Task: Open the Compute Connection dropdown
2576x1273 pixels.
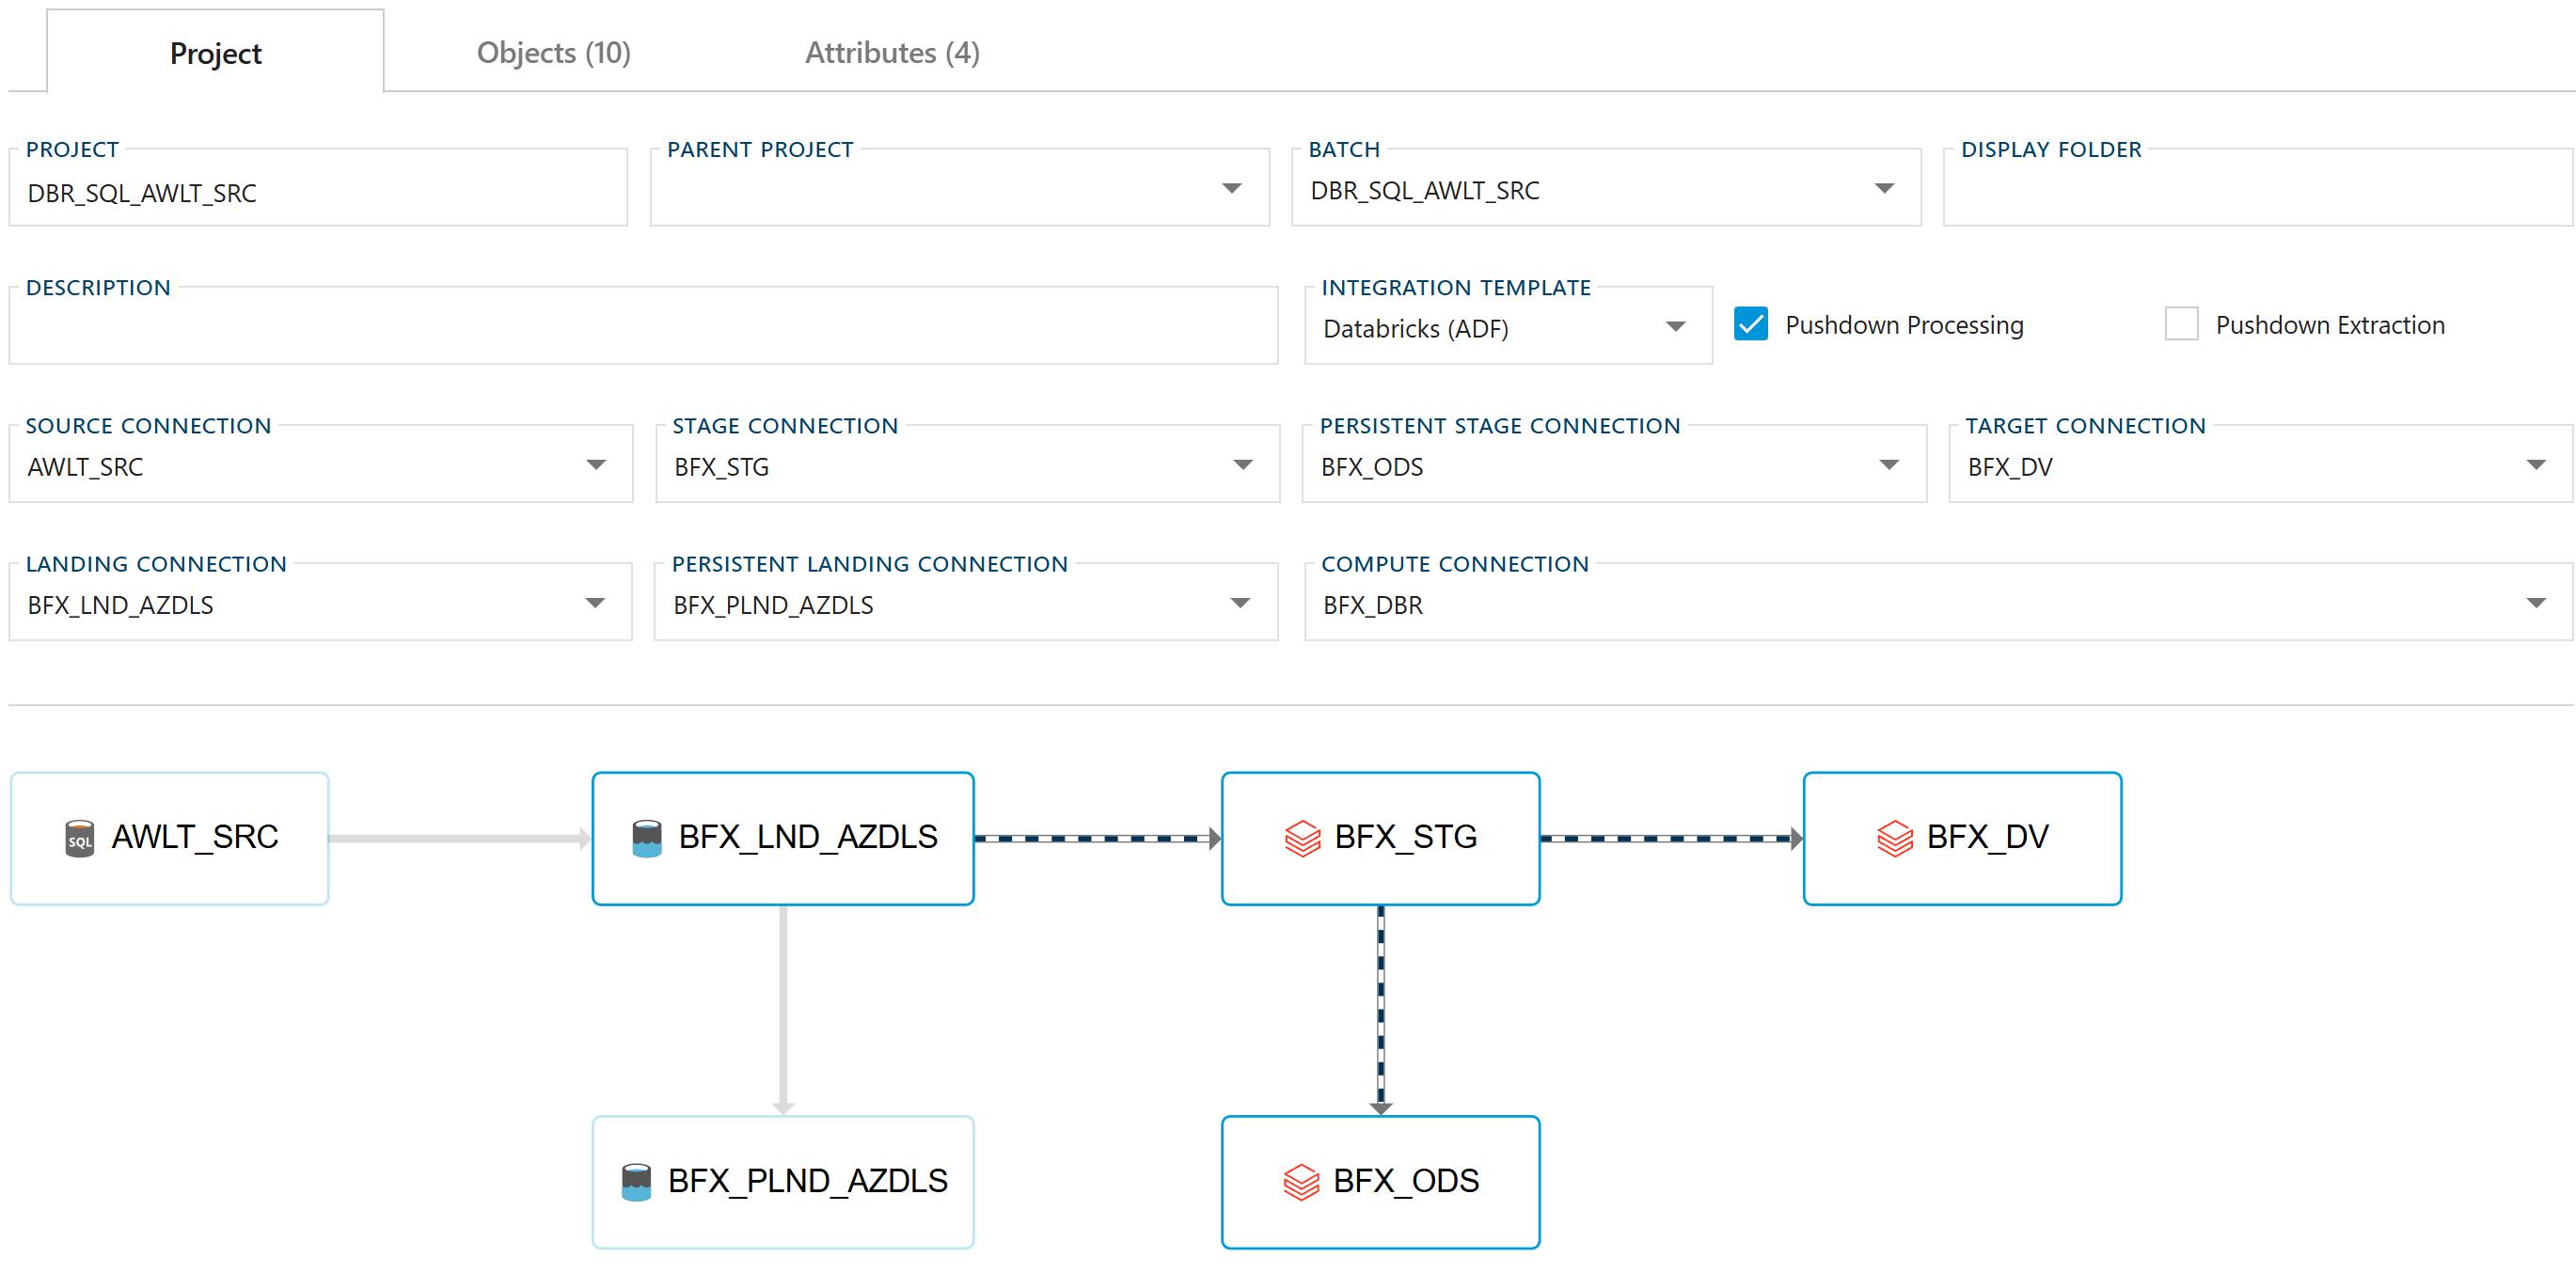Action: (2535, 603)
